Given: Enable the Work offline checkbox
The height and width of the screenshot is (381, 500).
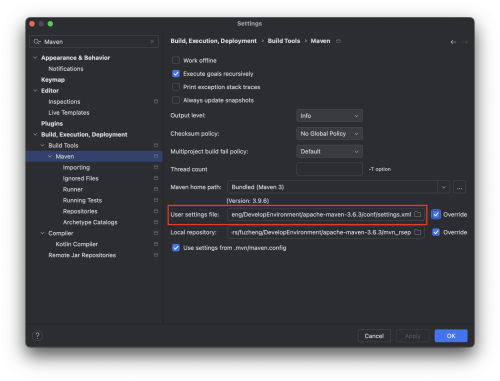Looking at the screenshot, I should pos(176,60).
